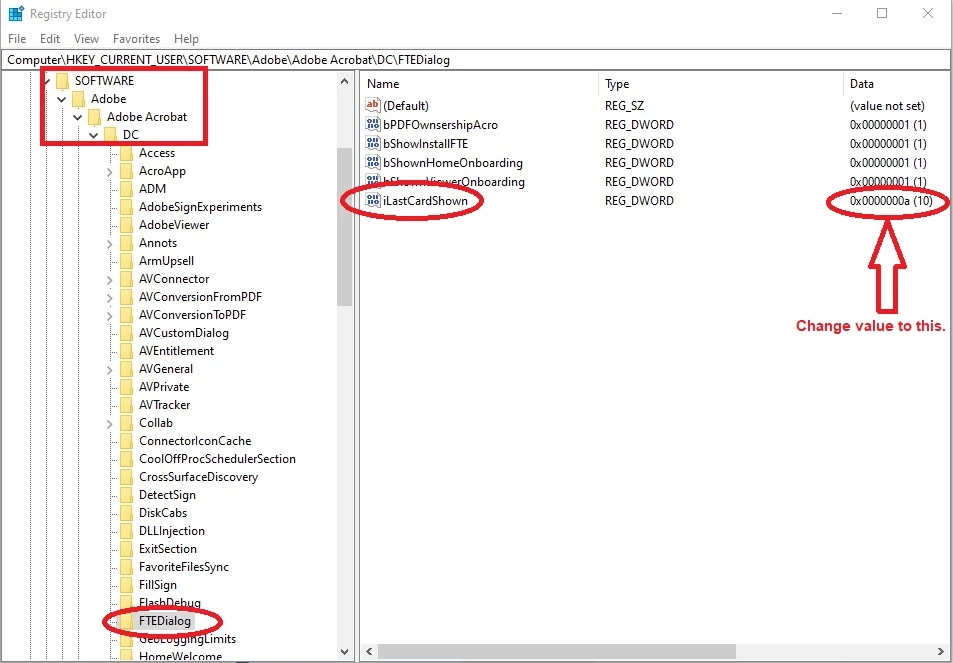Screen dimensions: 953x663
Task: Collapse the DC tree node
Action: click(94, 135)
